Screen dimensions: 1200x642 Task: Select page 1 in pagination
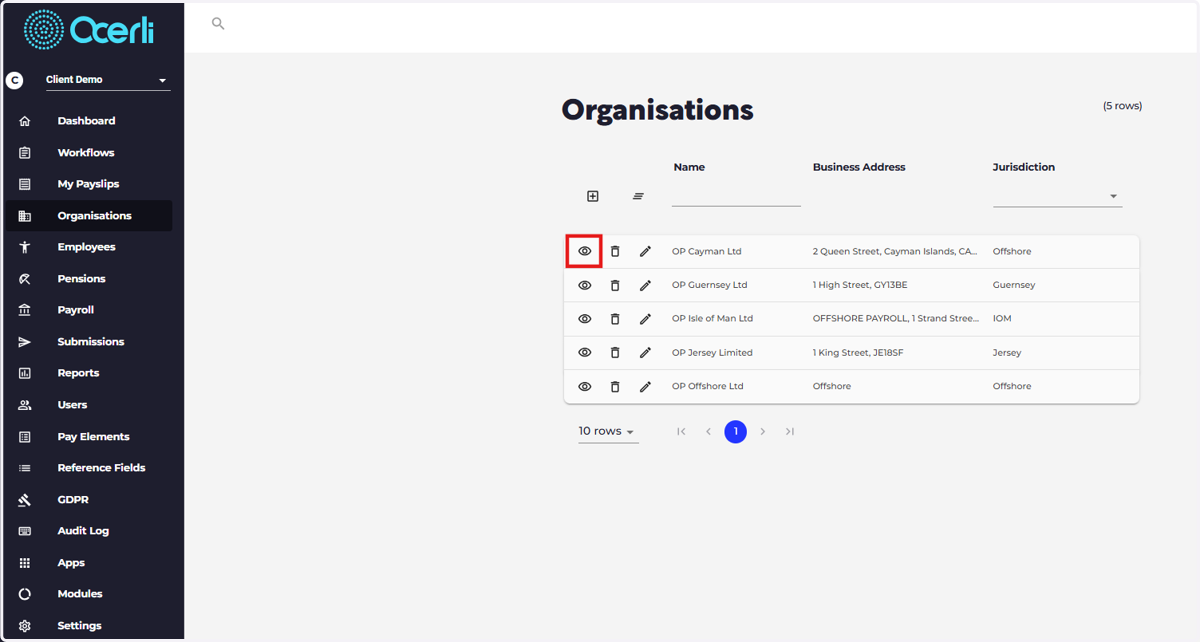736,432
